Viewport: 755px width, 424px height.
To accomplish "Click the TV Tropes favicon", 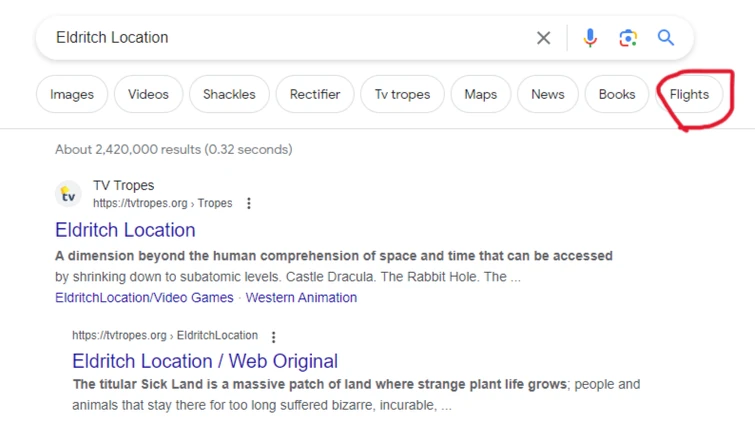I will tap(68, 194).
